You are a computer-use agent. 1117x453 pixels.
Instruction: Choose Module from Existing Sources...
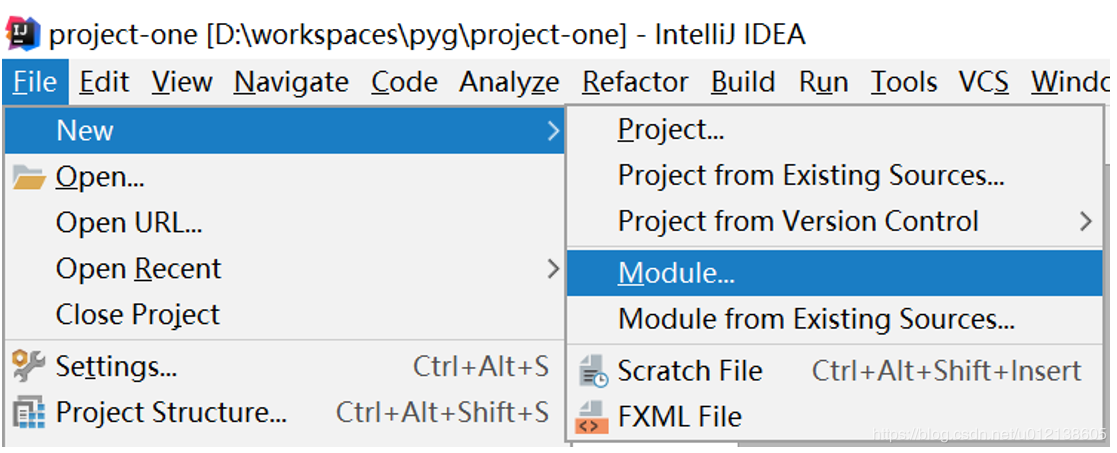[x=816, y=320]
